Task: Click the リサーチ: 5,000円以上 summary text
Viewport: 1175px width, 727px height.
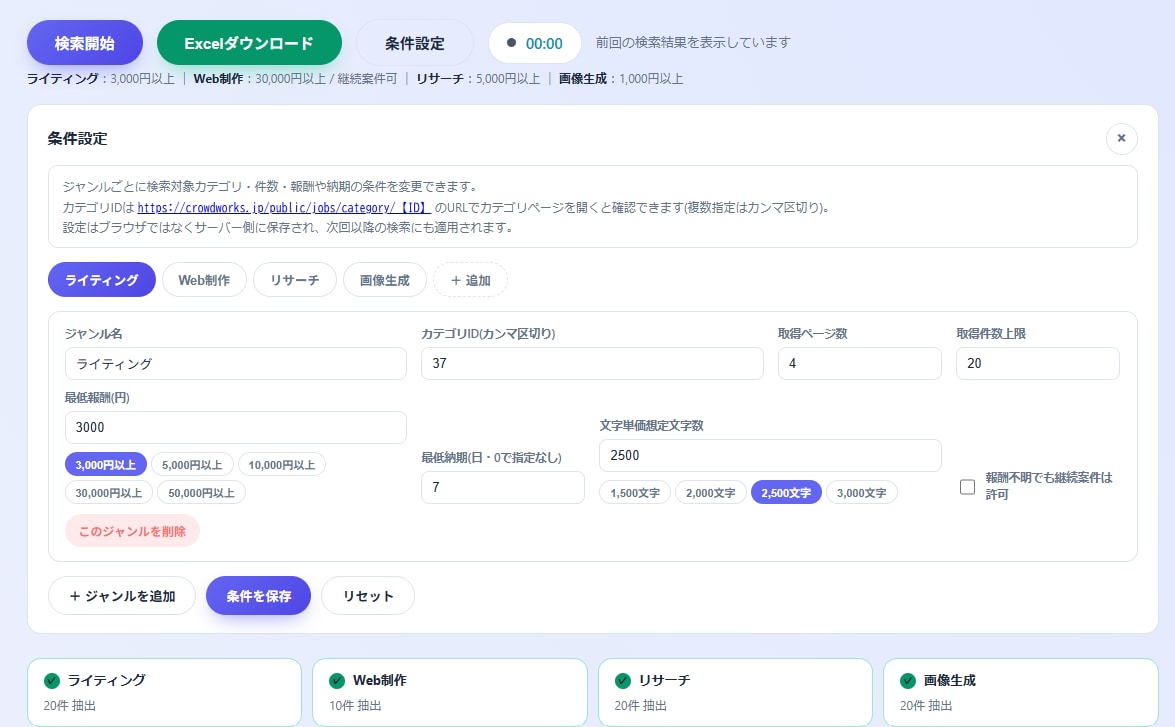Action: pos(478,79)
